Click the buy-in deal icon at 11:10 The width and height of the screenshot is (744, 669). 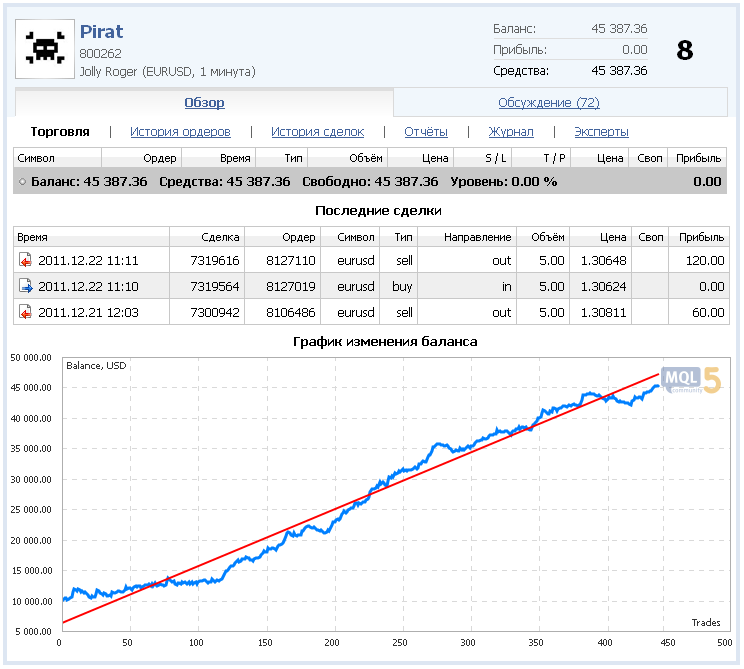(x=25, y=286)
